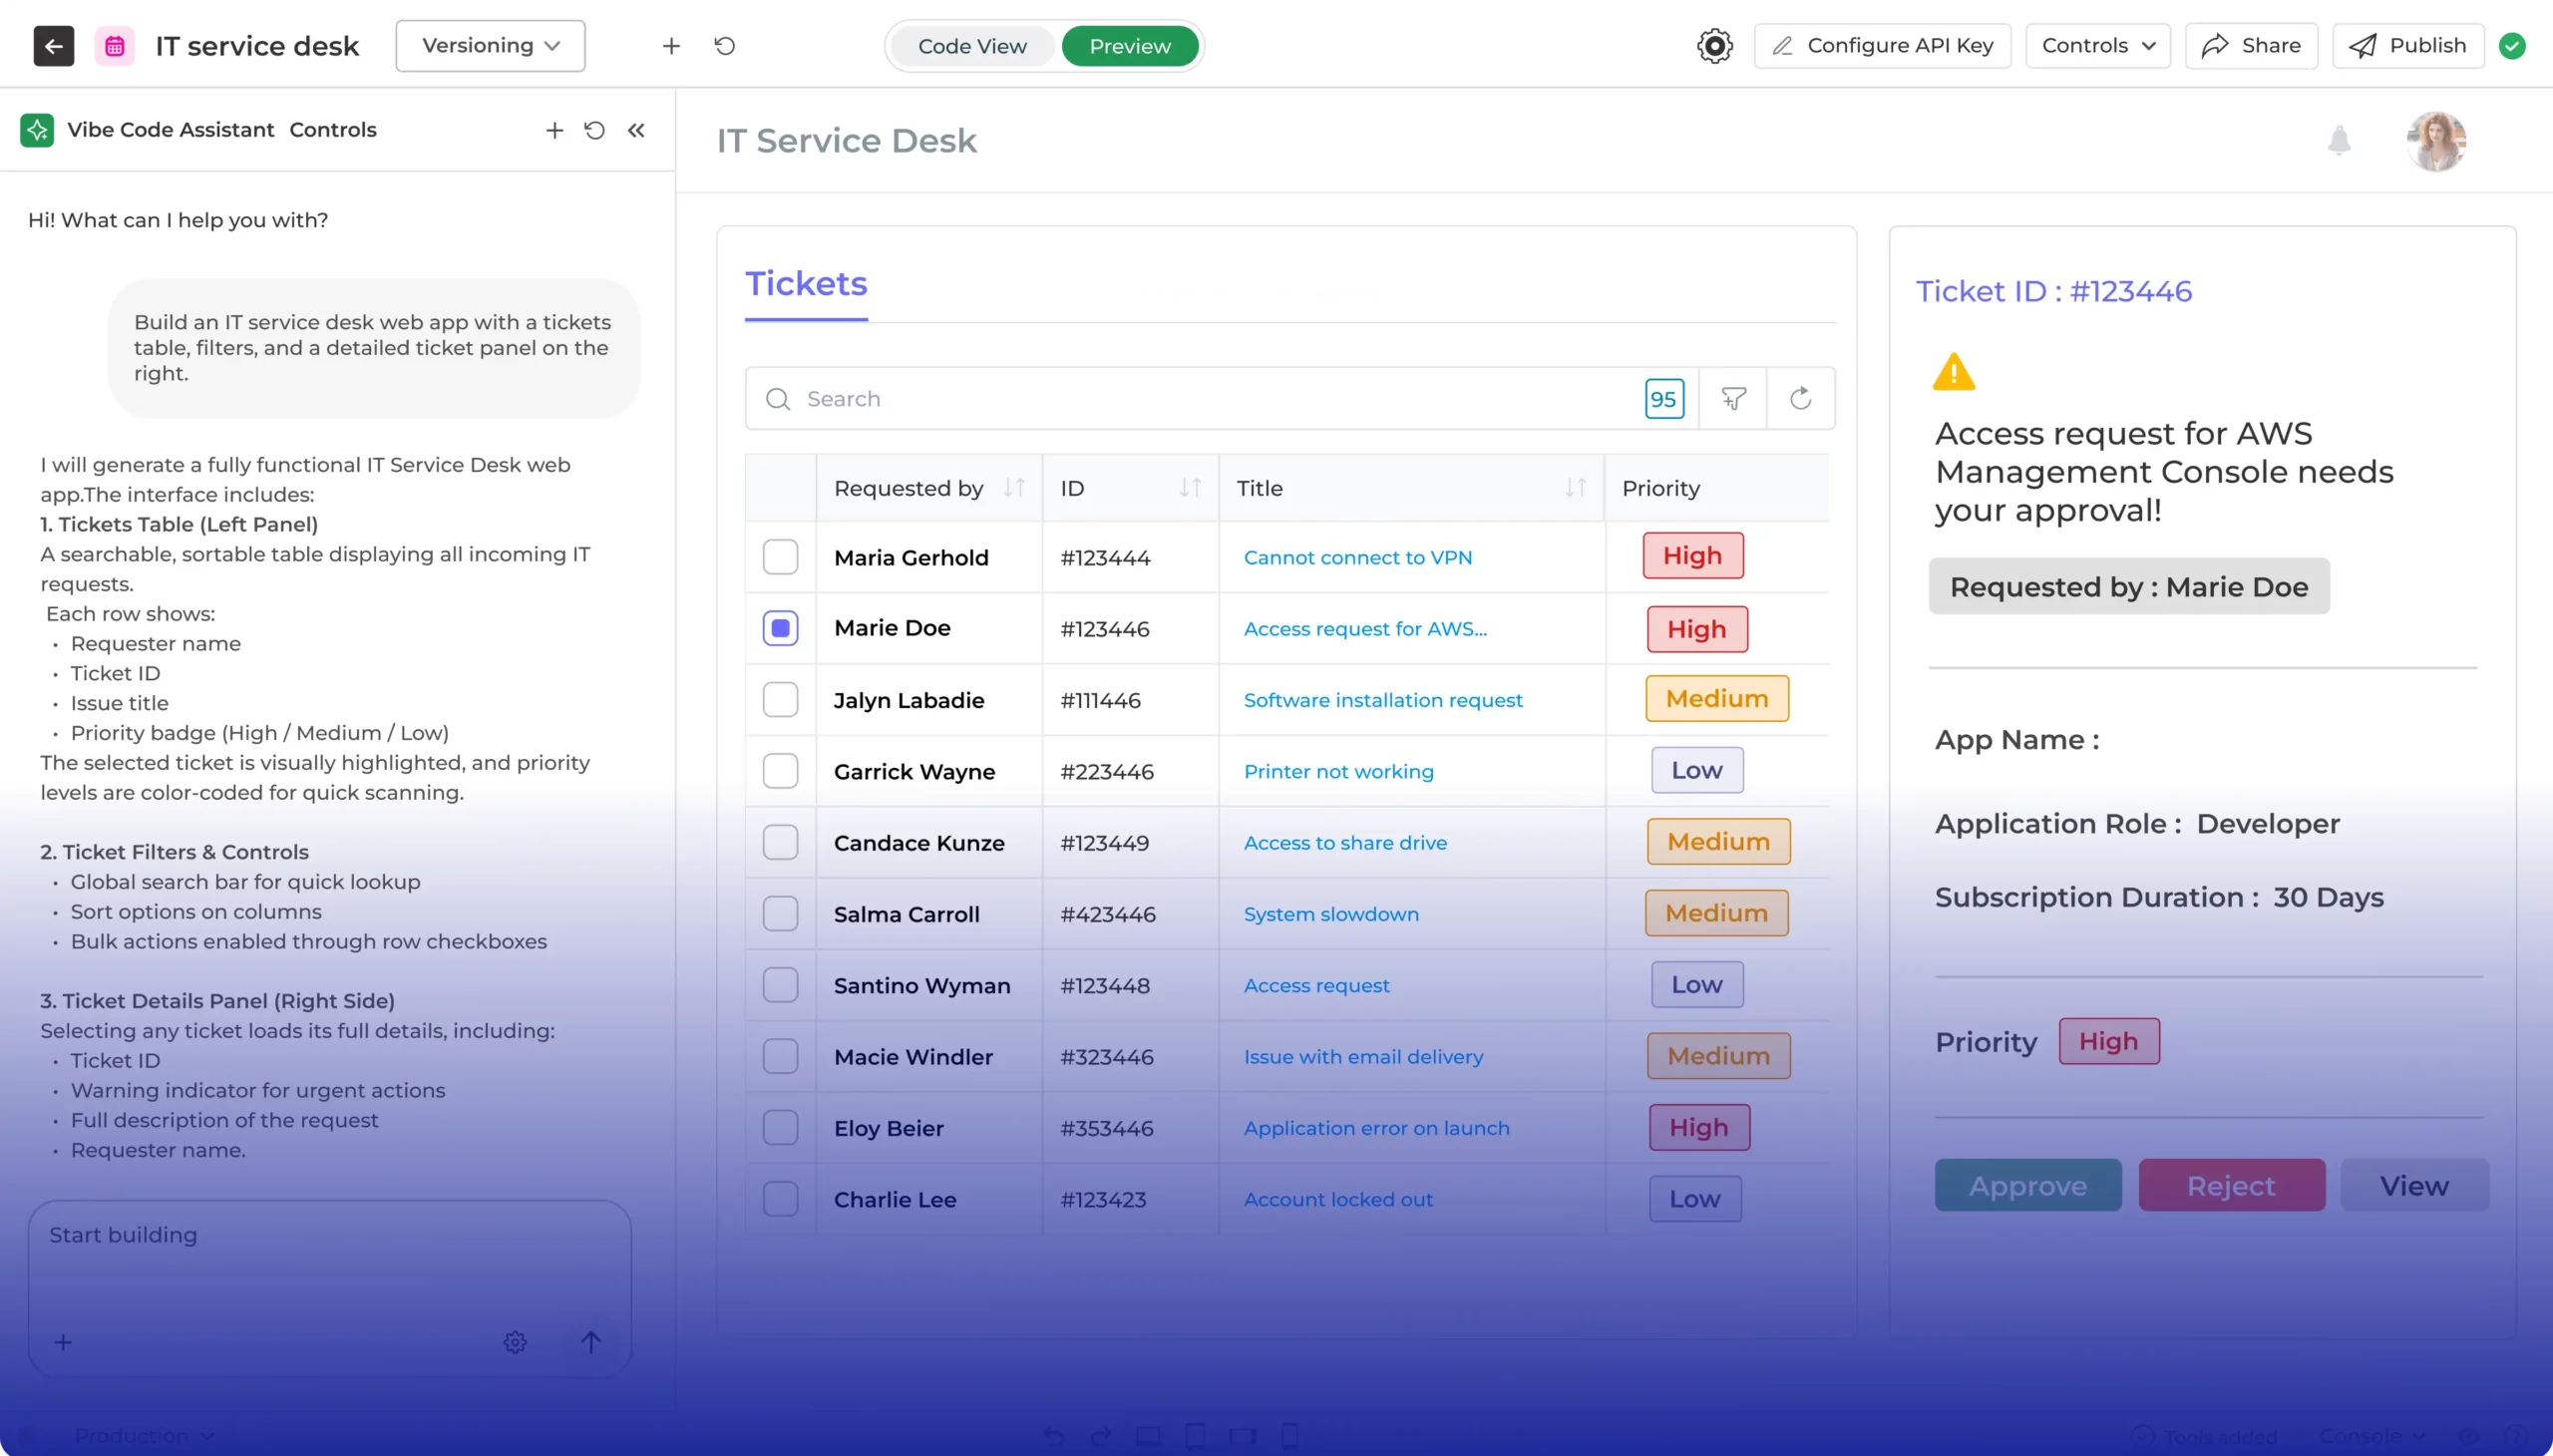
Task: Sort tickets by Requested by column
Action: tap(1014, 488)
